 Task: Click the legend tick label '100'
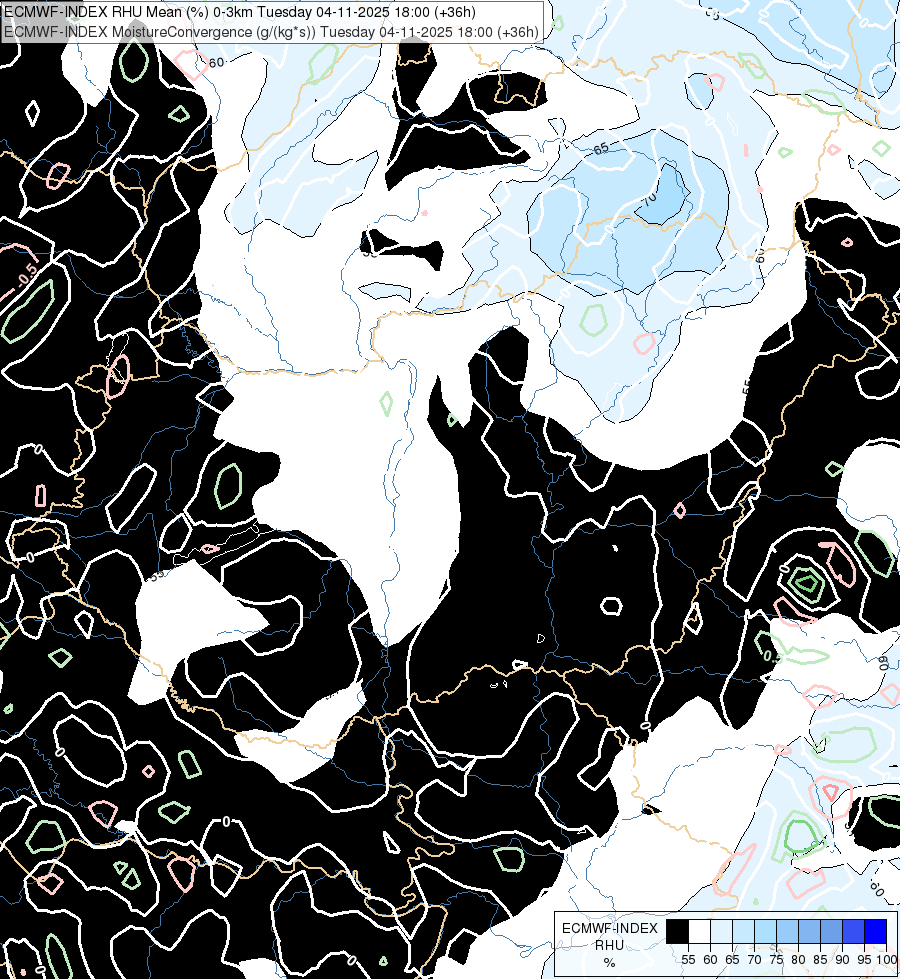[x=886, y=960]
